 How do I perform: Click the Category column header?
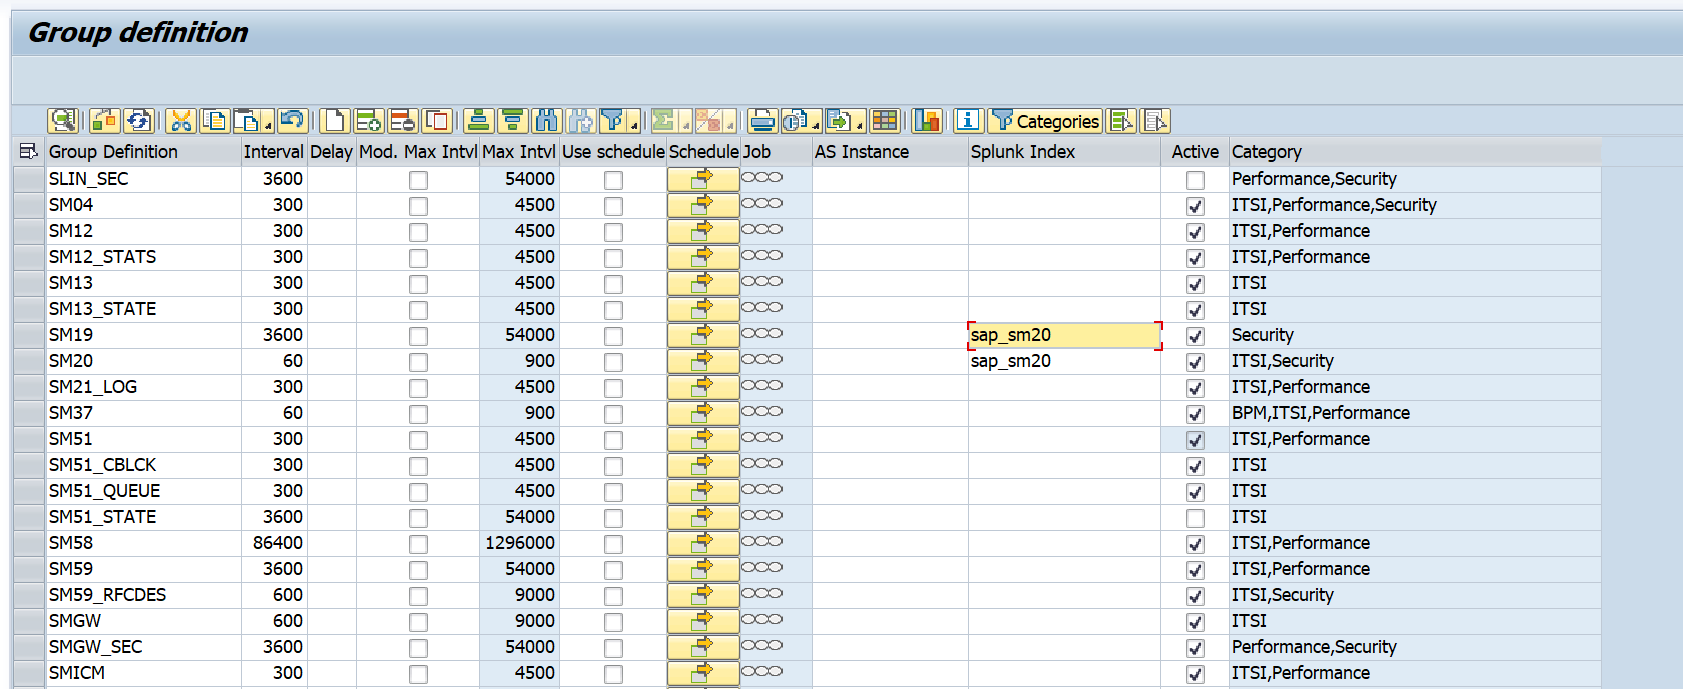[x=1267, y=152]
